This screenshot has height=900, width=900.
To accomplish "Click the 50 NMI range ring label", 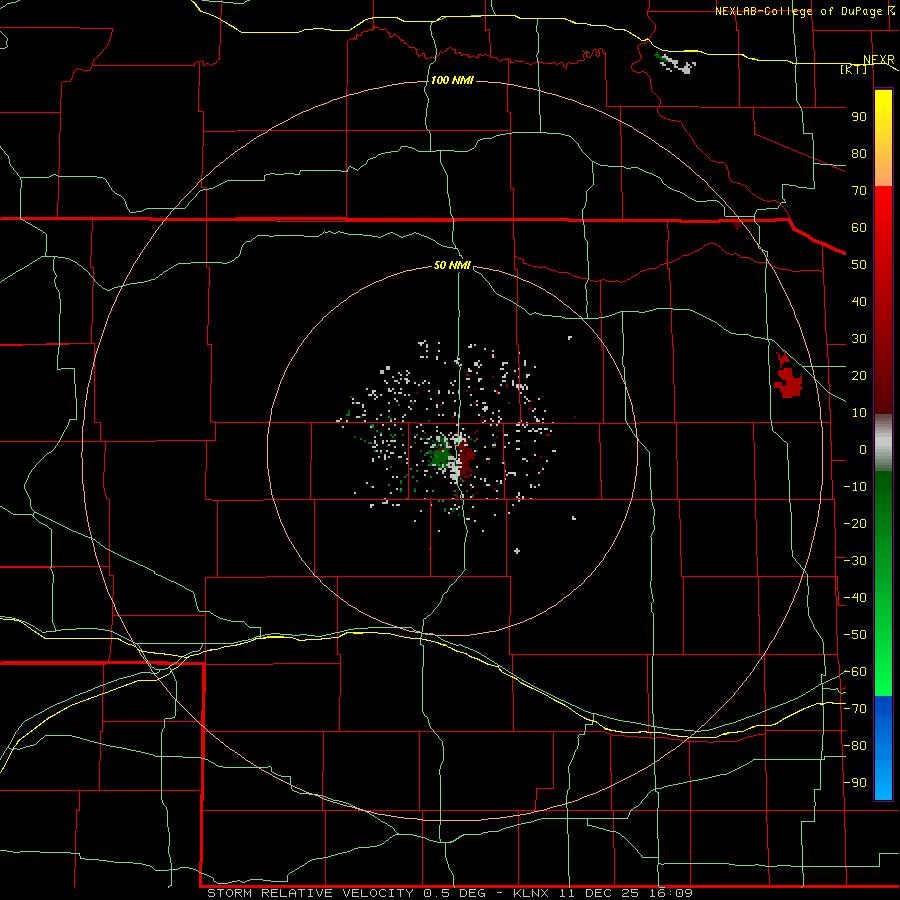I will tap(452, 265).
